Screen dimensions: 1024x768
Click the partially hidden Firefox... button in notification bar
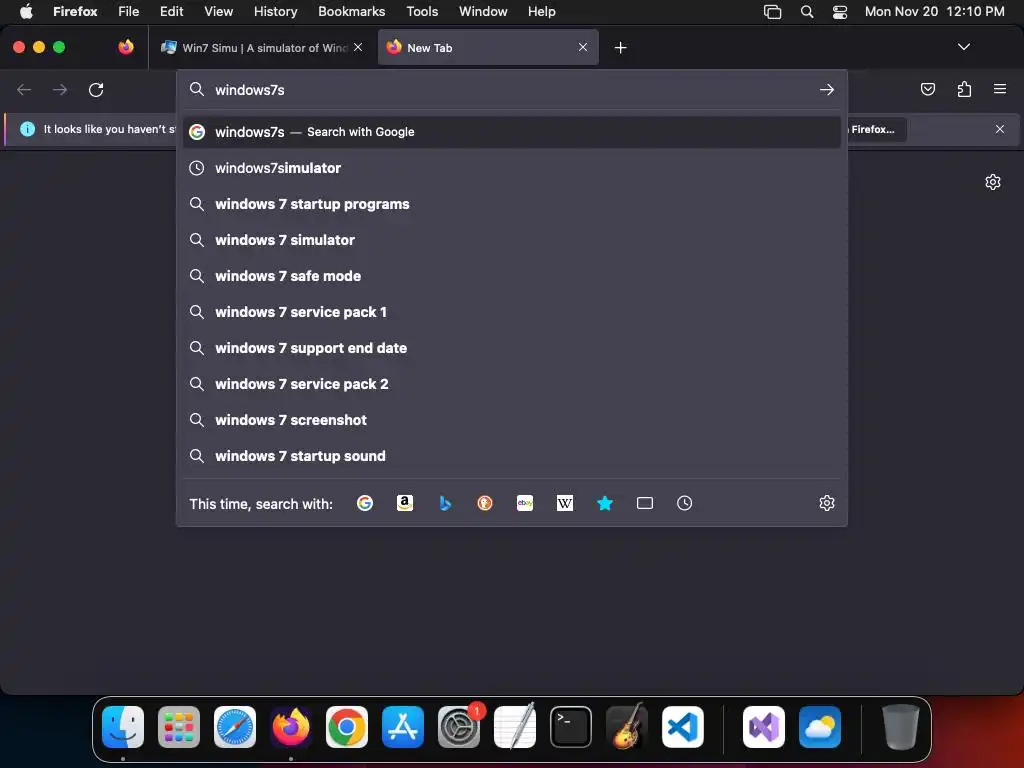[x=876, y=129]
